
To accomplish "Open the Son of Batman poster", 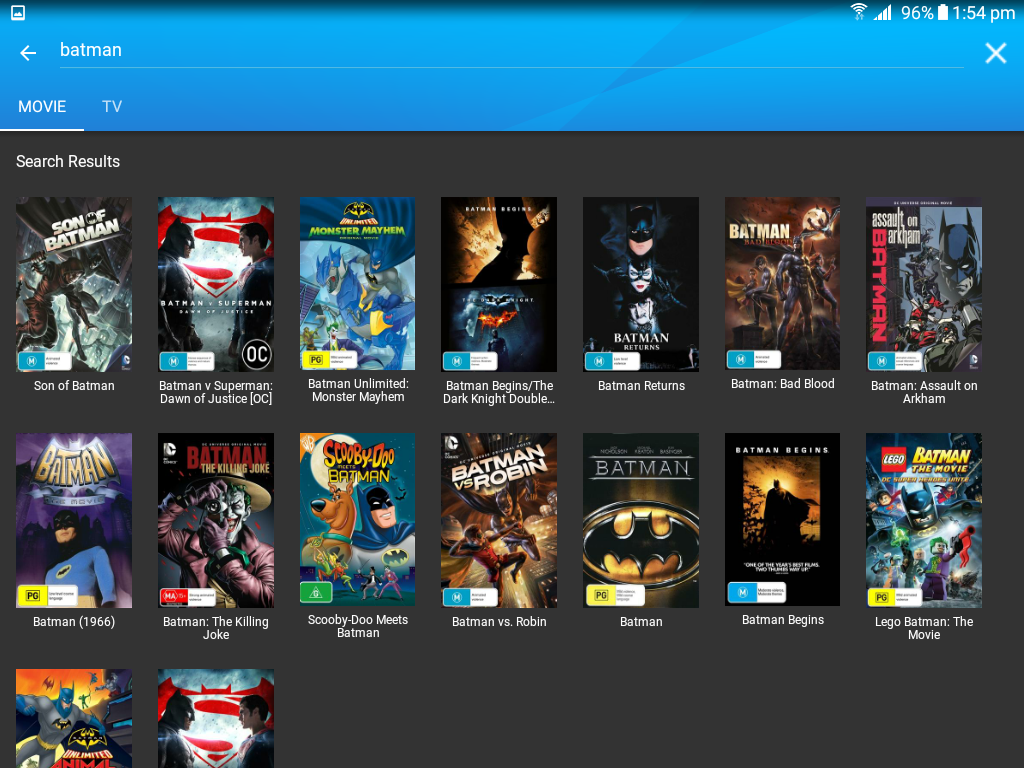I will click(74, 284).
